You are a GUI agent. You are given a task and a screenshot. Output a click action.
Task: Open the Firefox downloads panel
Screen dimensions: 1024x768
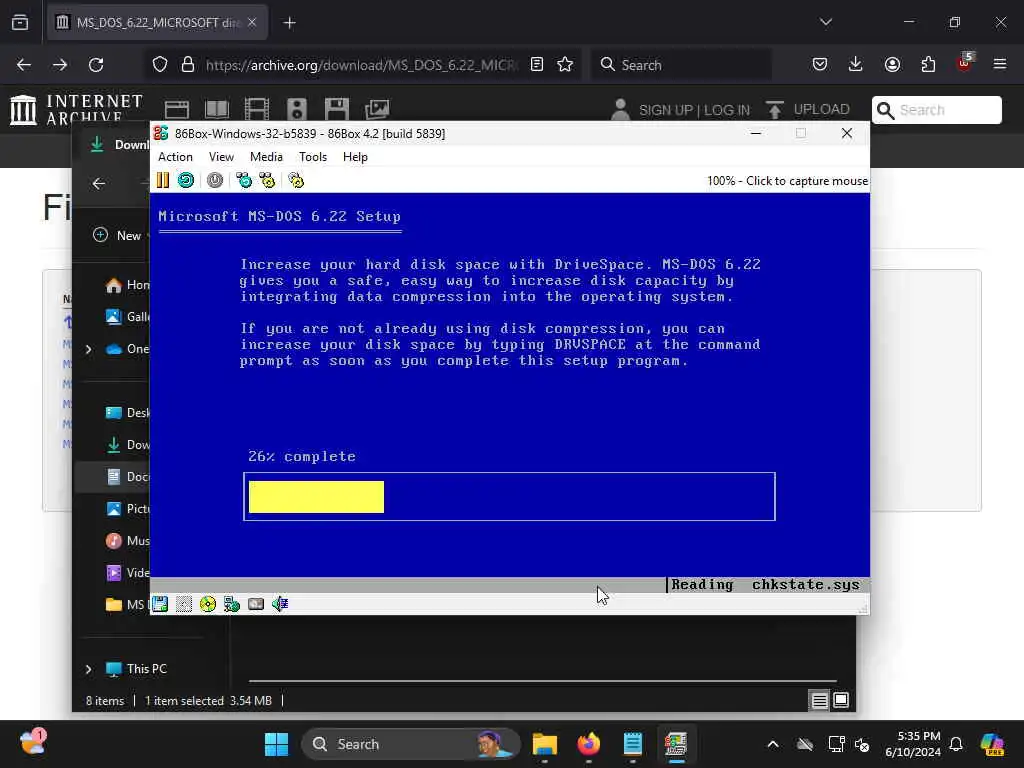[x=856, y=65]
